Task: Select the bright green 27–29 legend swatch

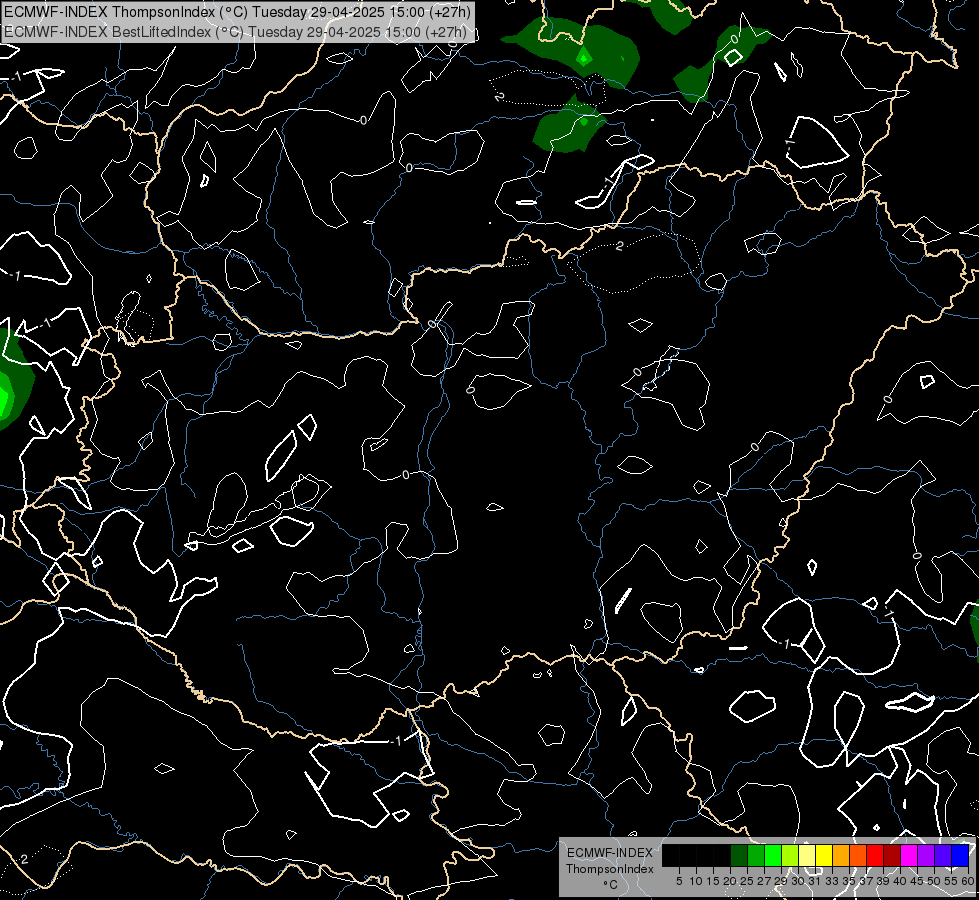Action: (773, 855)
